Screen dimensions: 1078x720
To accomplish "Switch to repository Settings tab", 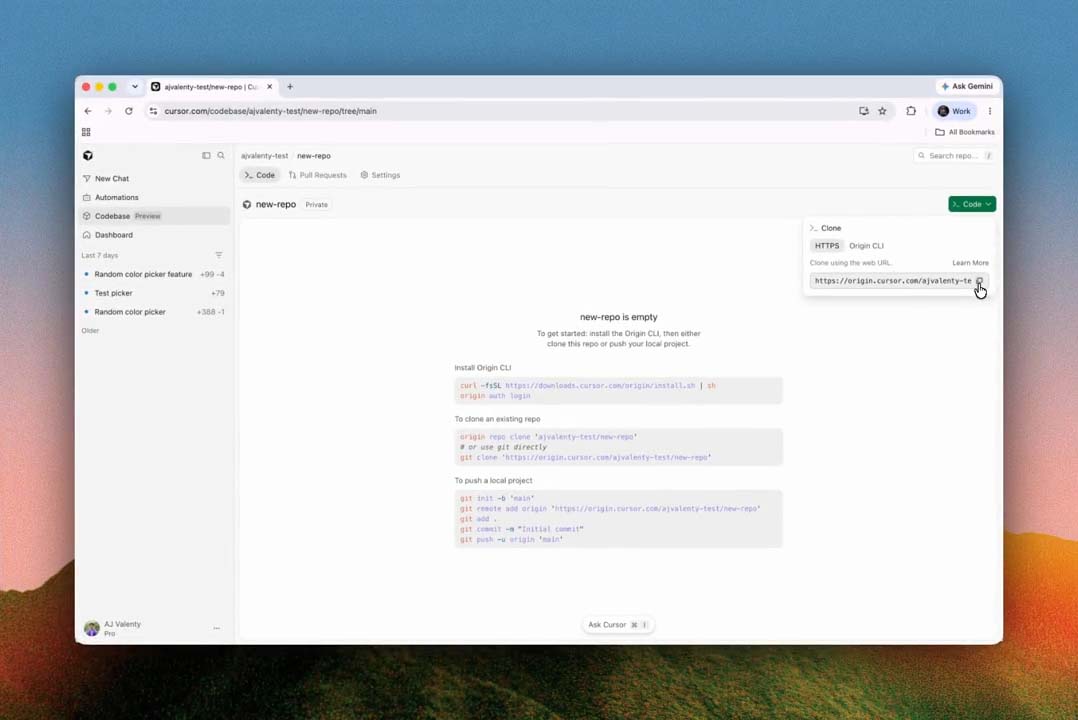I will [380, 175].
